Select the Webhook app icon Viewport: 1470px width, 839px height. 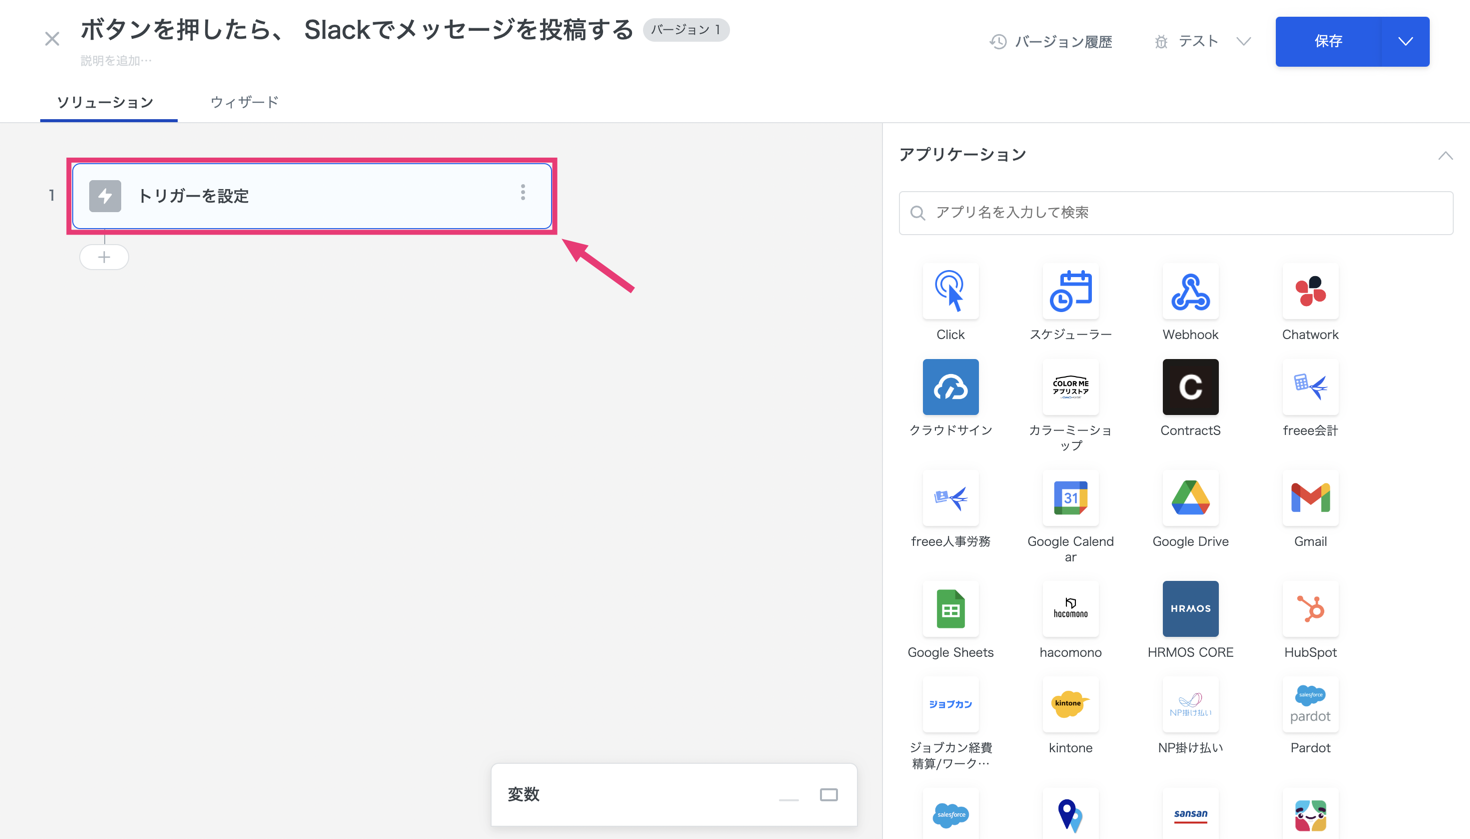[1190, 291]
